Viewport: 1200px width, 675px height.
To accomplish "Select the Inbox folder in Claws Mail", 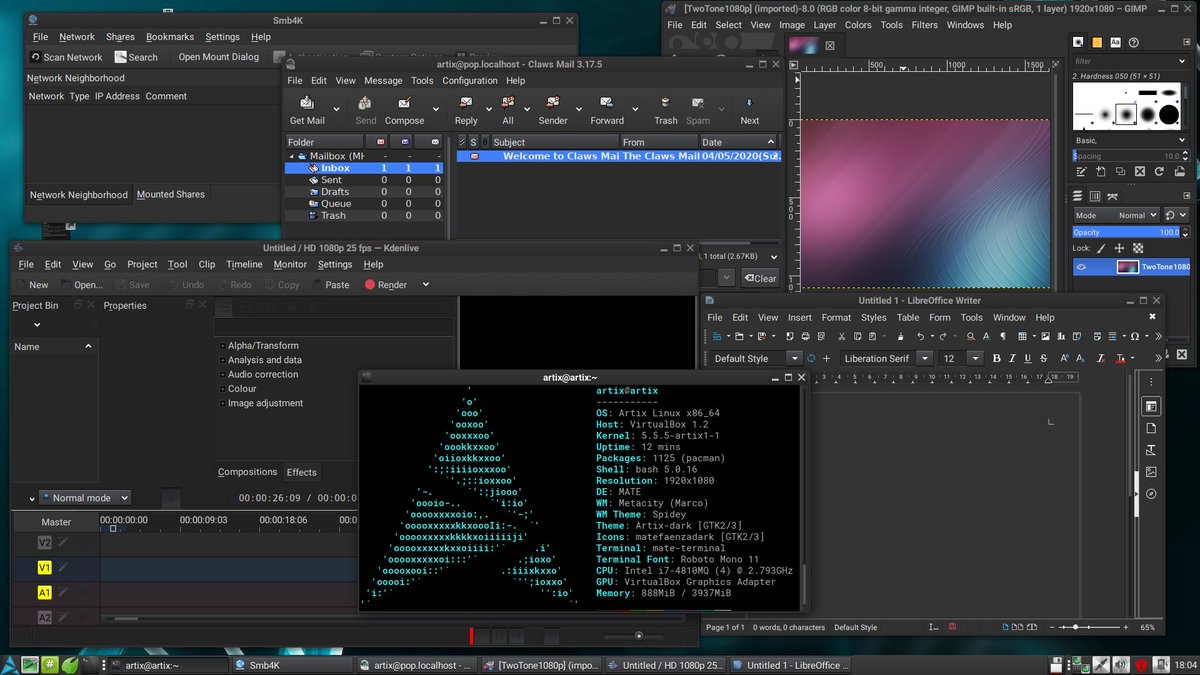I will [335, 167].
